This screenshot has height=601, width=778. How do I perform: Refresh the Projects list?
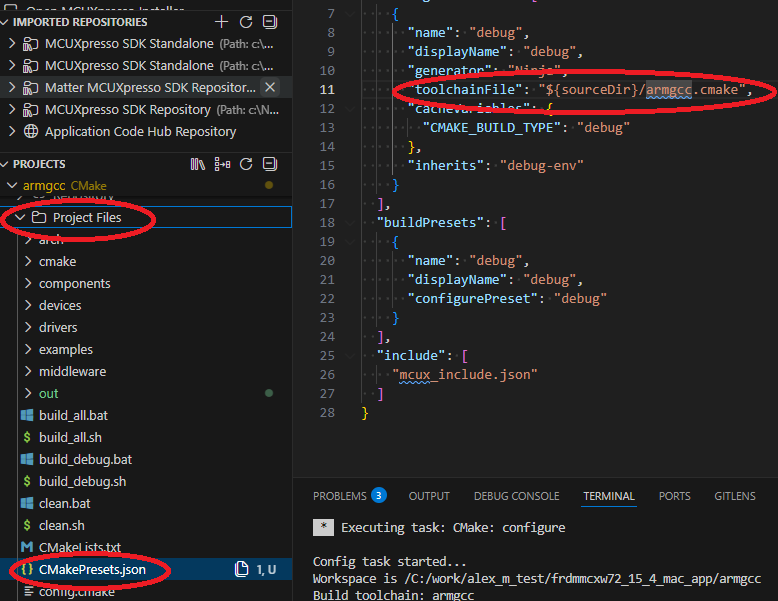point(246,164)
